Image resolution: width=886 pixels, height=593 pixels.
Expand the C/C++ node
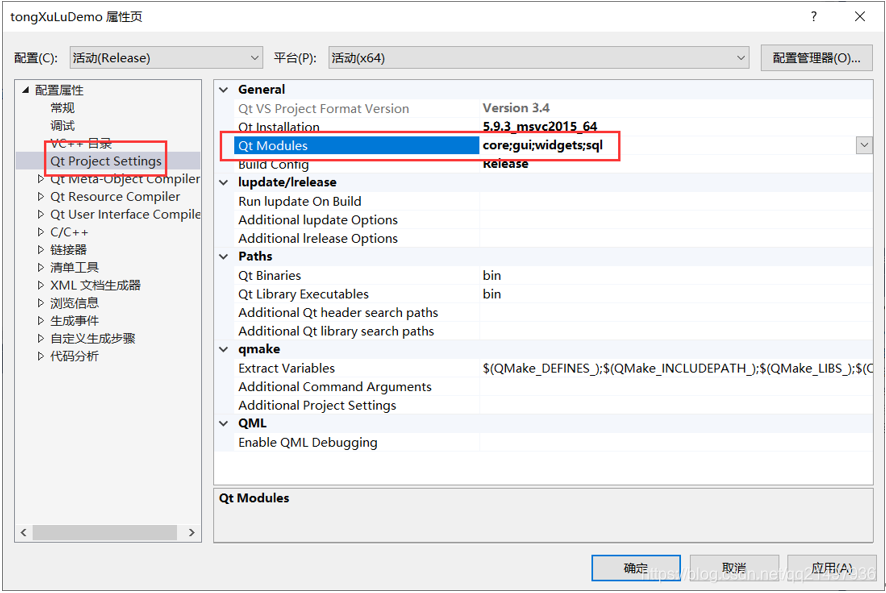[x=41, y=232]
